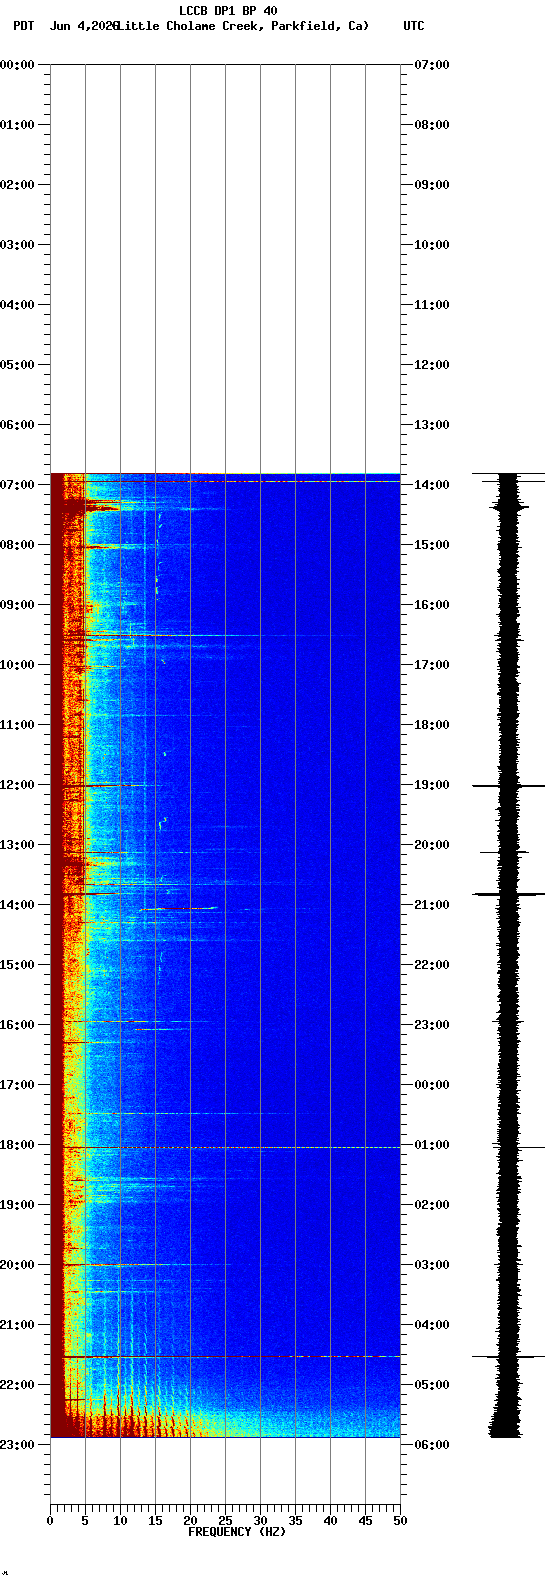Image resolution: width=552 pixels, height=1584 pixels.
Task: Click the '10:00' label on the PDT axis
Action: tap(18, 665)
